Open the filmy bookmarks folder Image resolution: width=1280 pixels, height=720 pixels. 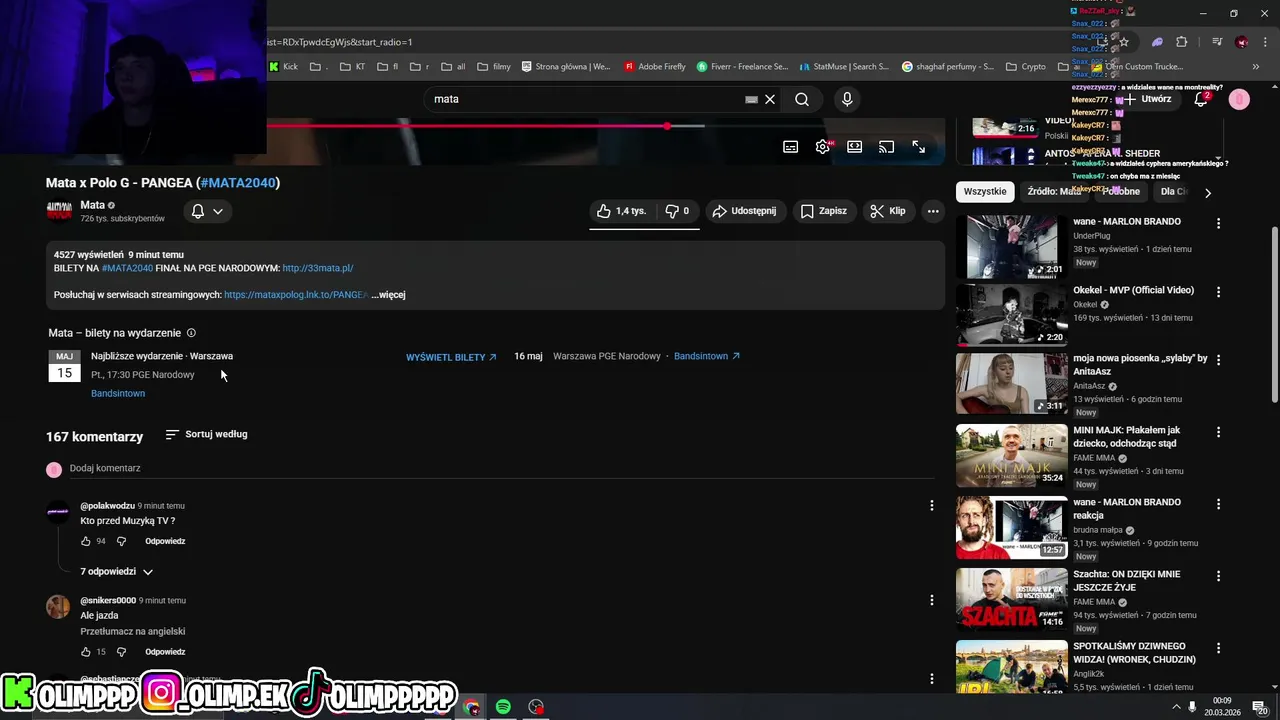click(x=494, y=67)
